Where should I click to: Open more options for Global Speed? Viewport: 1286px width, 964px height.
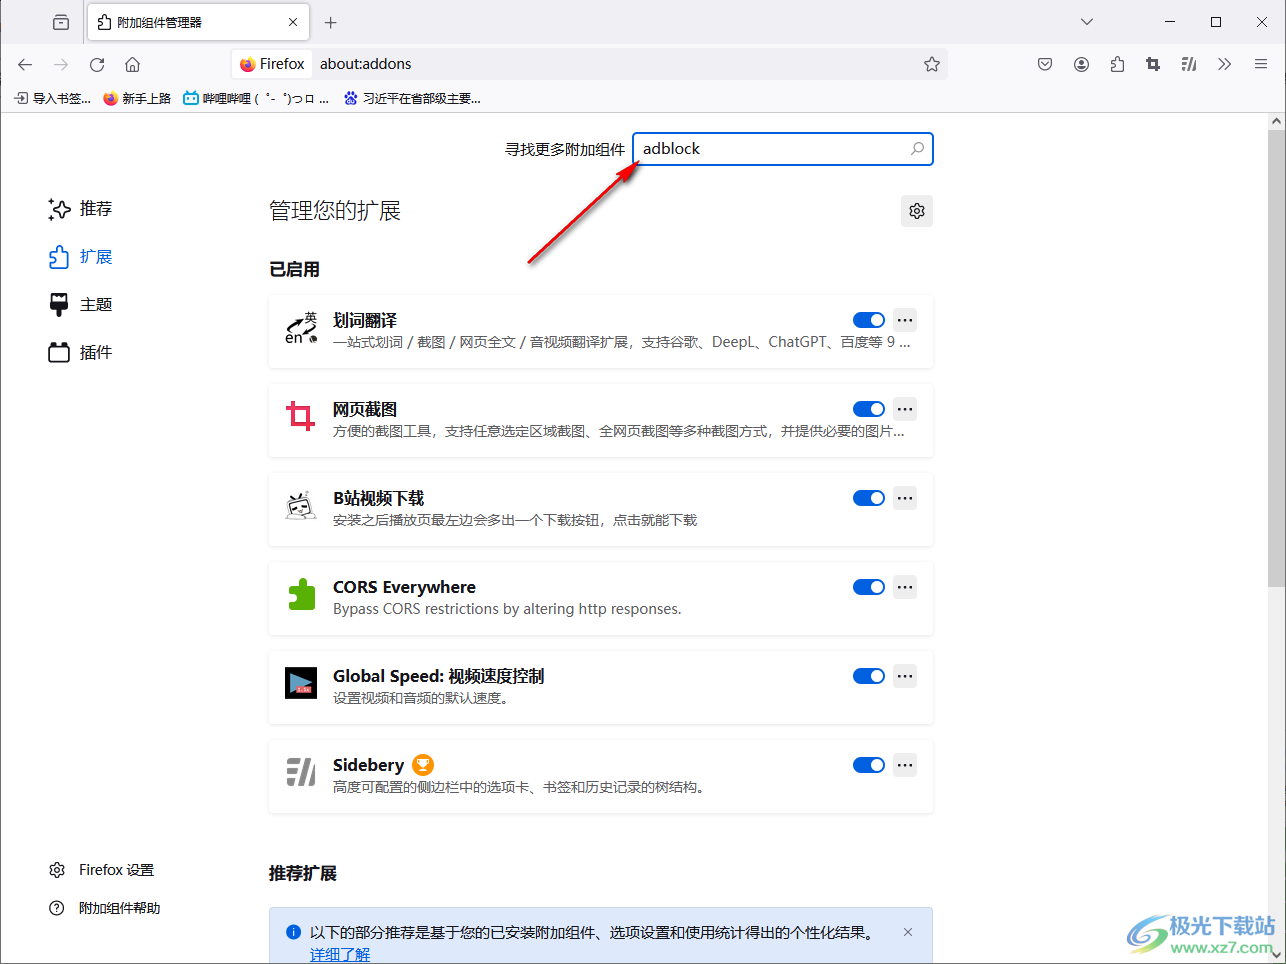tap(905, 676)
